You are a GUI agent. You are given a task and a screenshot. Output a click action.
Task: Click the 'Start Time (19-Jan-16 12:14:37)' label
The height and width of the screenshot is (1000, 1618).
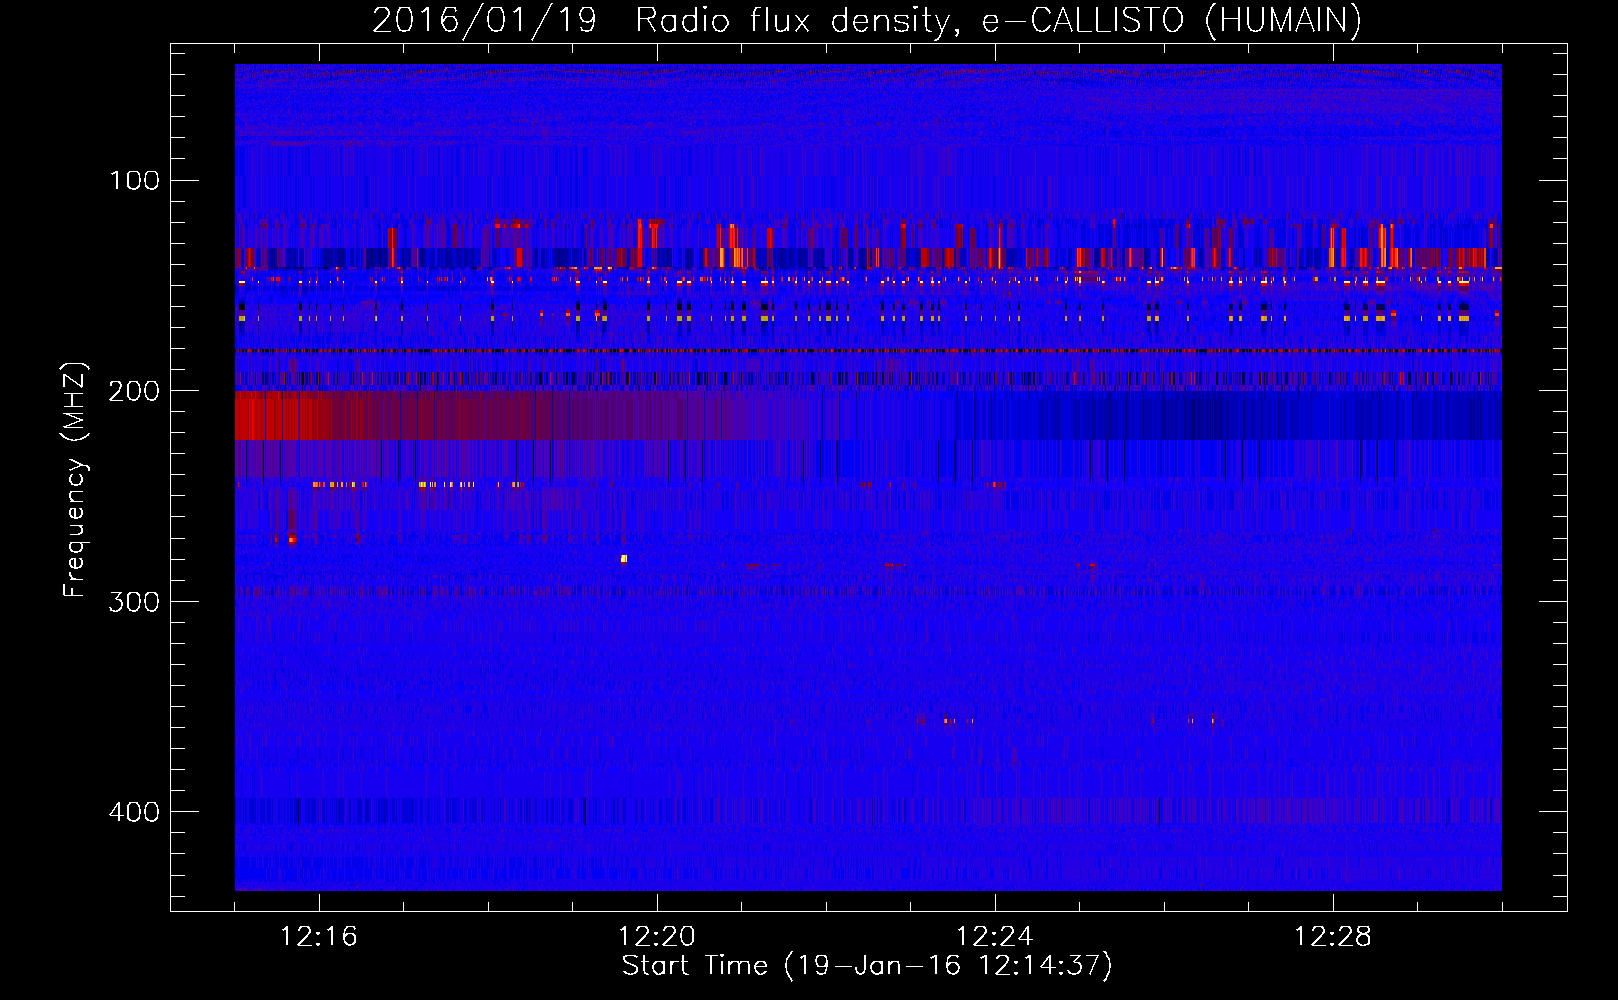[867, 966]
